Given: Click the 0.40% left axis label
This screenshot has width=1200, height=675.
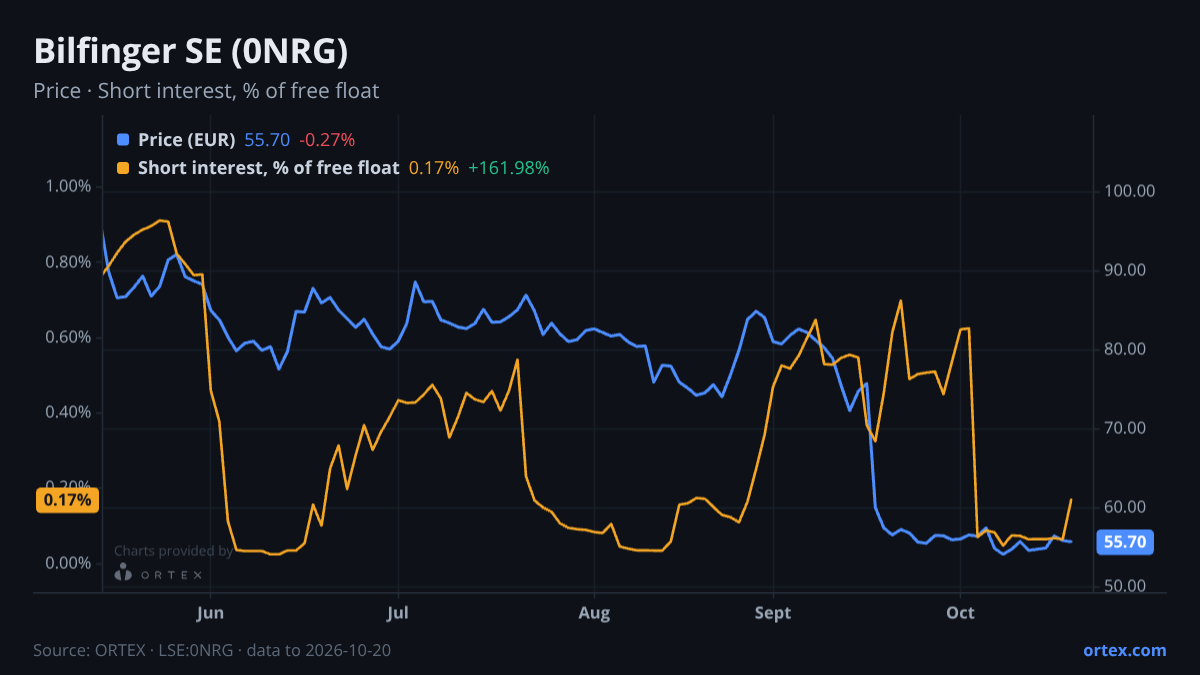Looking at the screenshot, I should click(x=69, y=412).
